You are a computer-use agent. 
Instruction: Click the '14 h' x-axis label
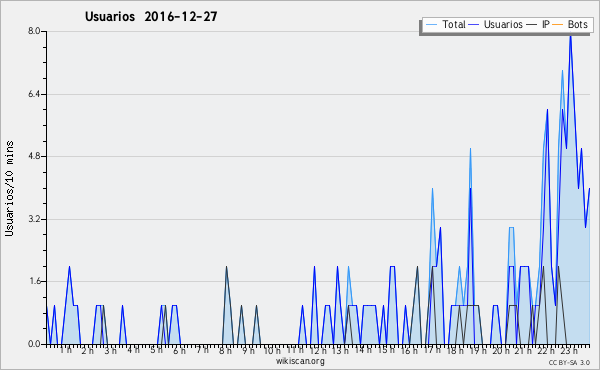click(363, 350)
